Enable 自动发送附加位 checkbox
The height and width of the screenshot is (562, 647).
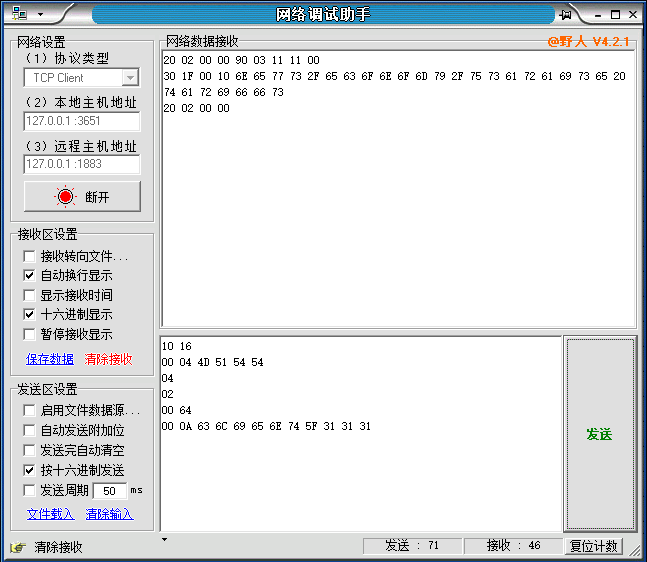point(29,430)
